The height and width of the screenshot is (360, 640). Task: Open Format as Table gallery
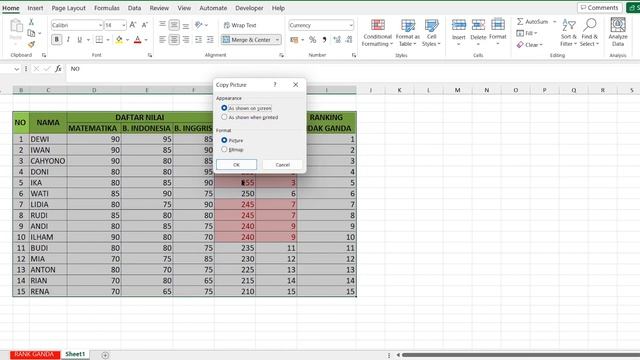click(x=407, y=33)
